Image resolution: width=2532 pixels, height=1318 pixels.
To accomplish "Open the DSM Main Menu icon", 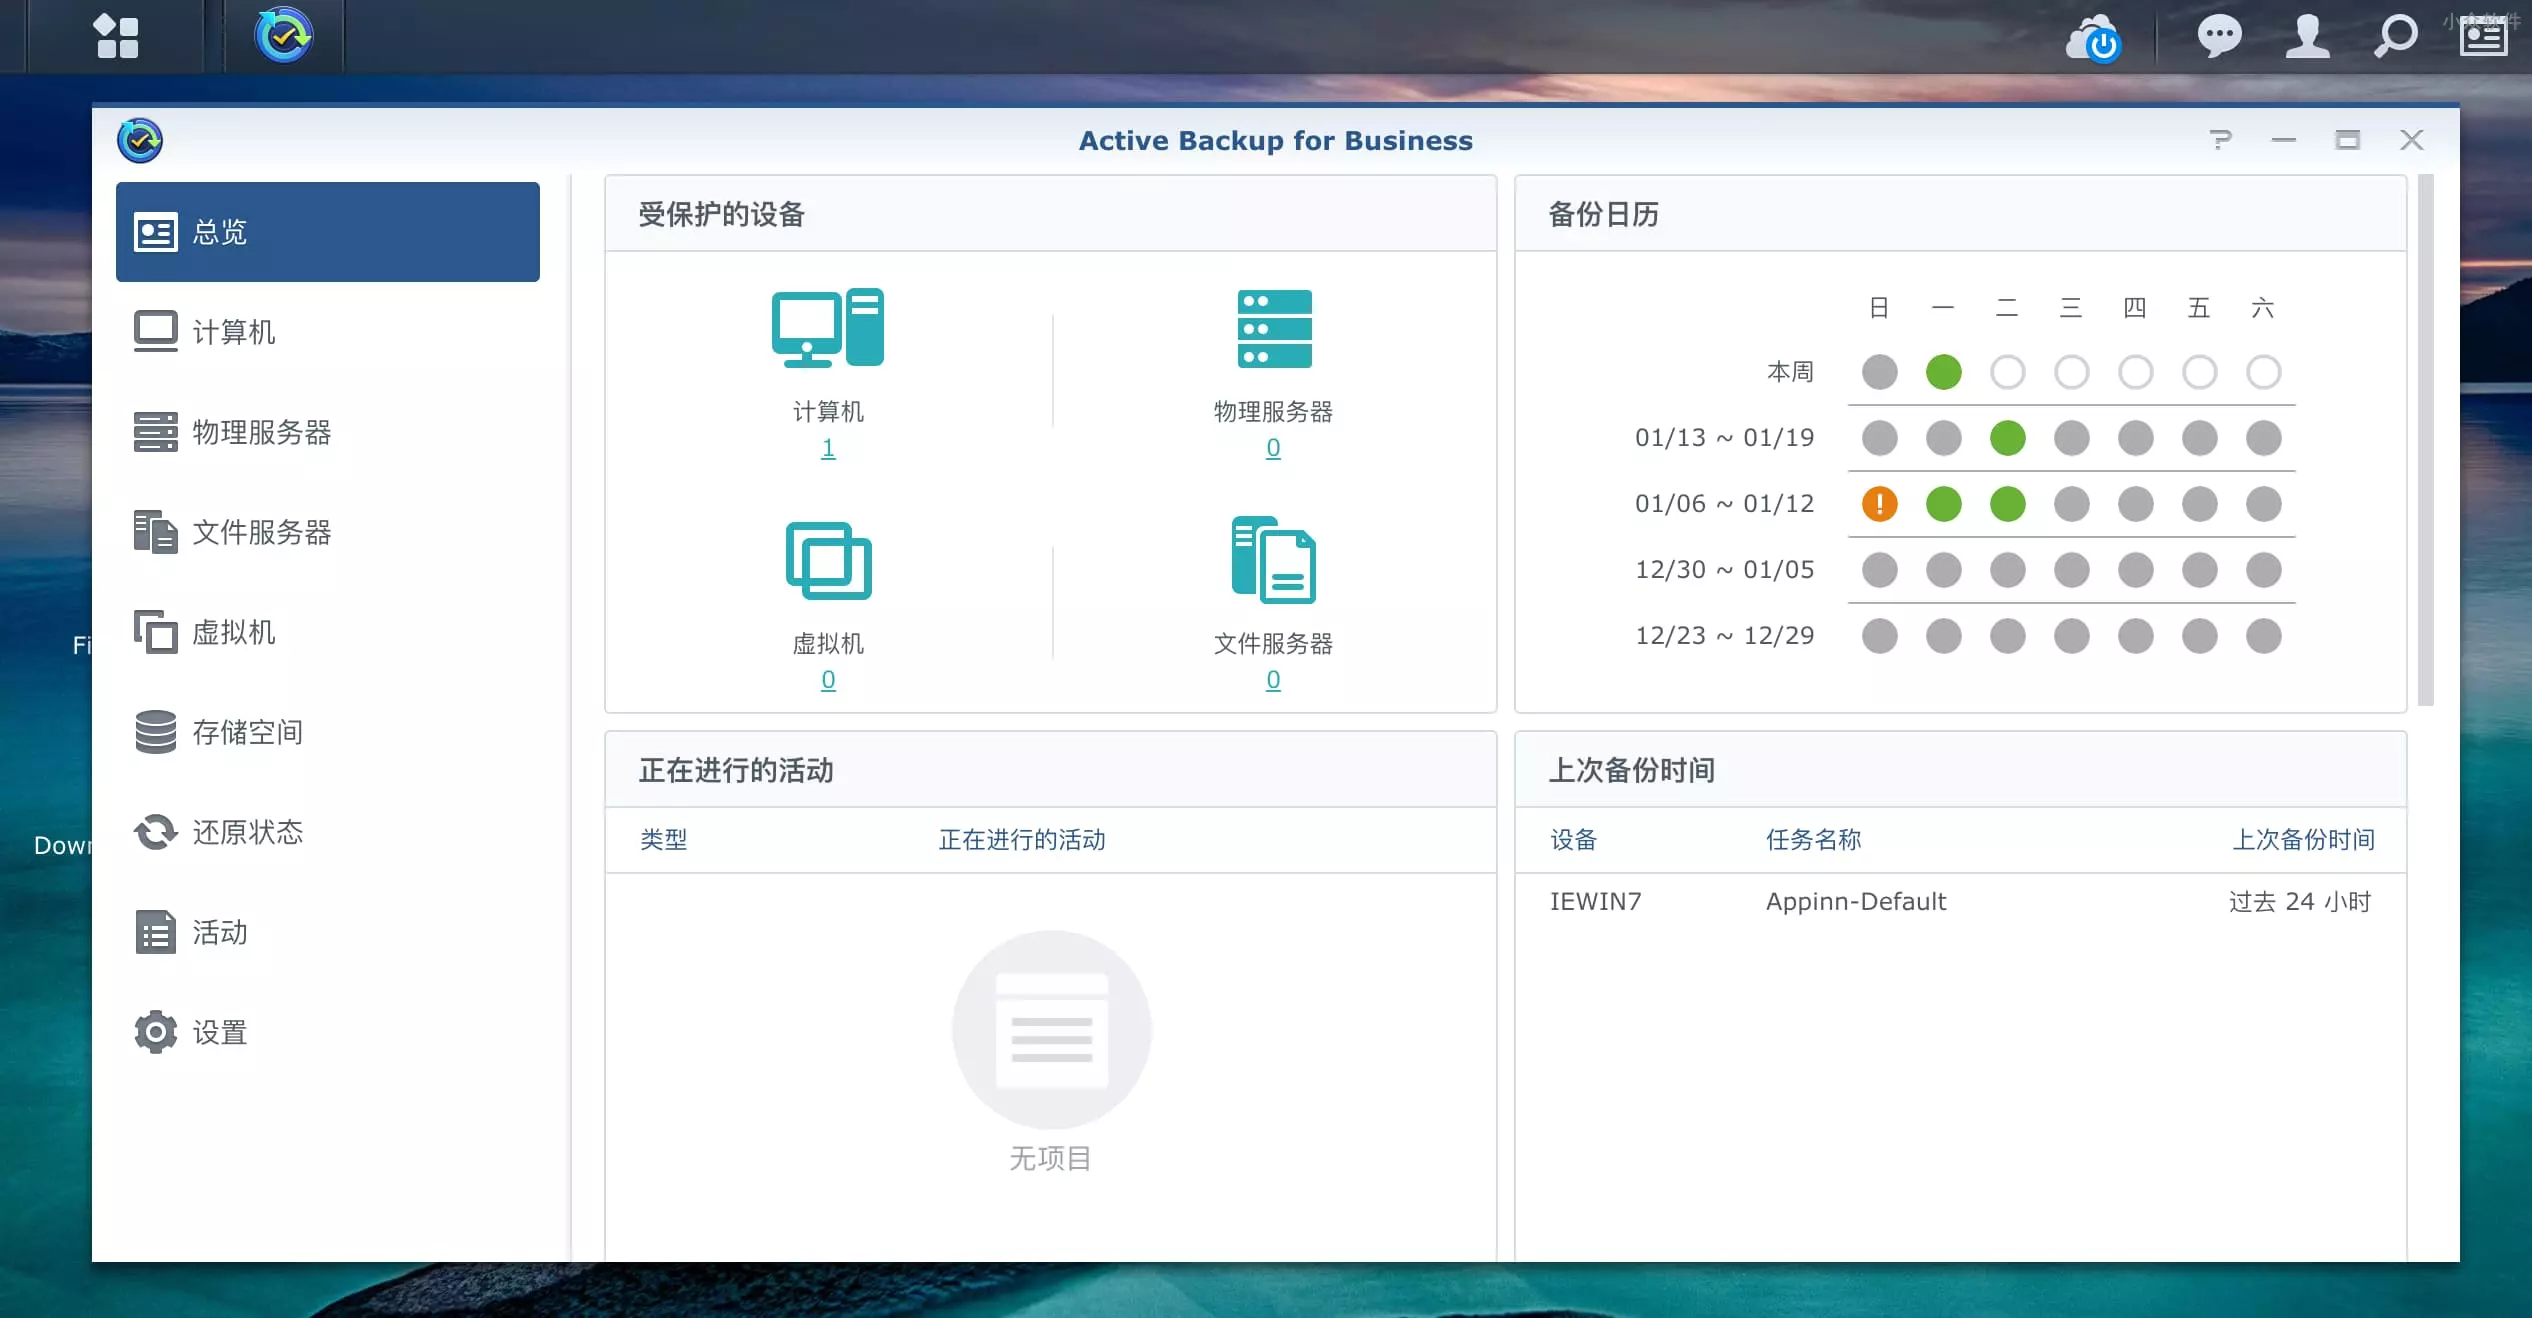I will [116, 36].
